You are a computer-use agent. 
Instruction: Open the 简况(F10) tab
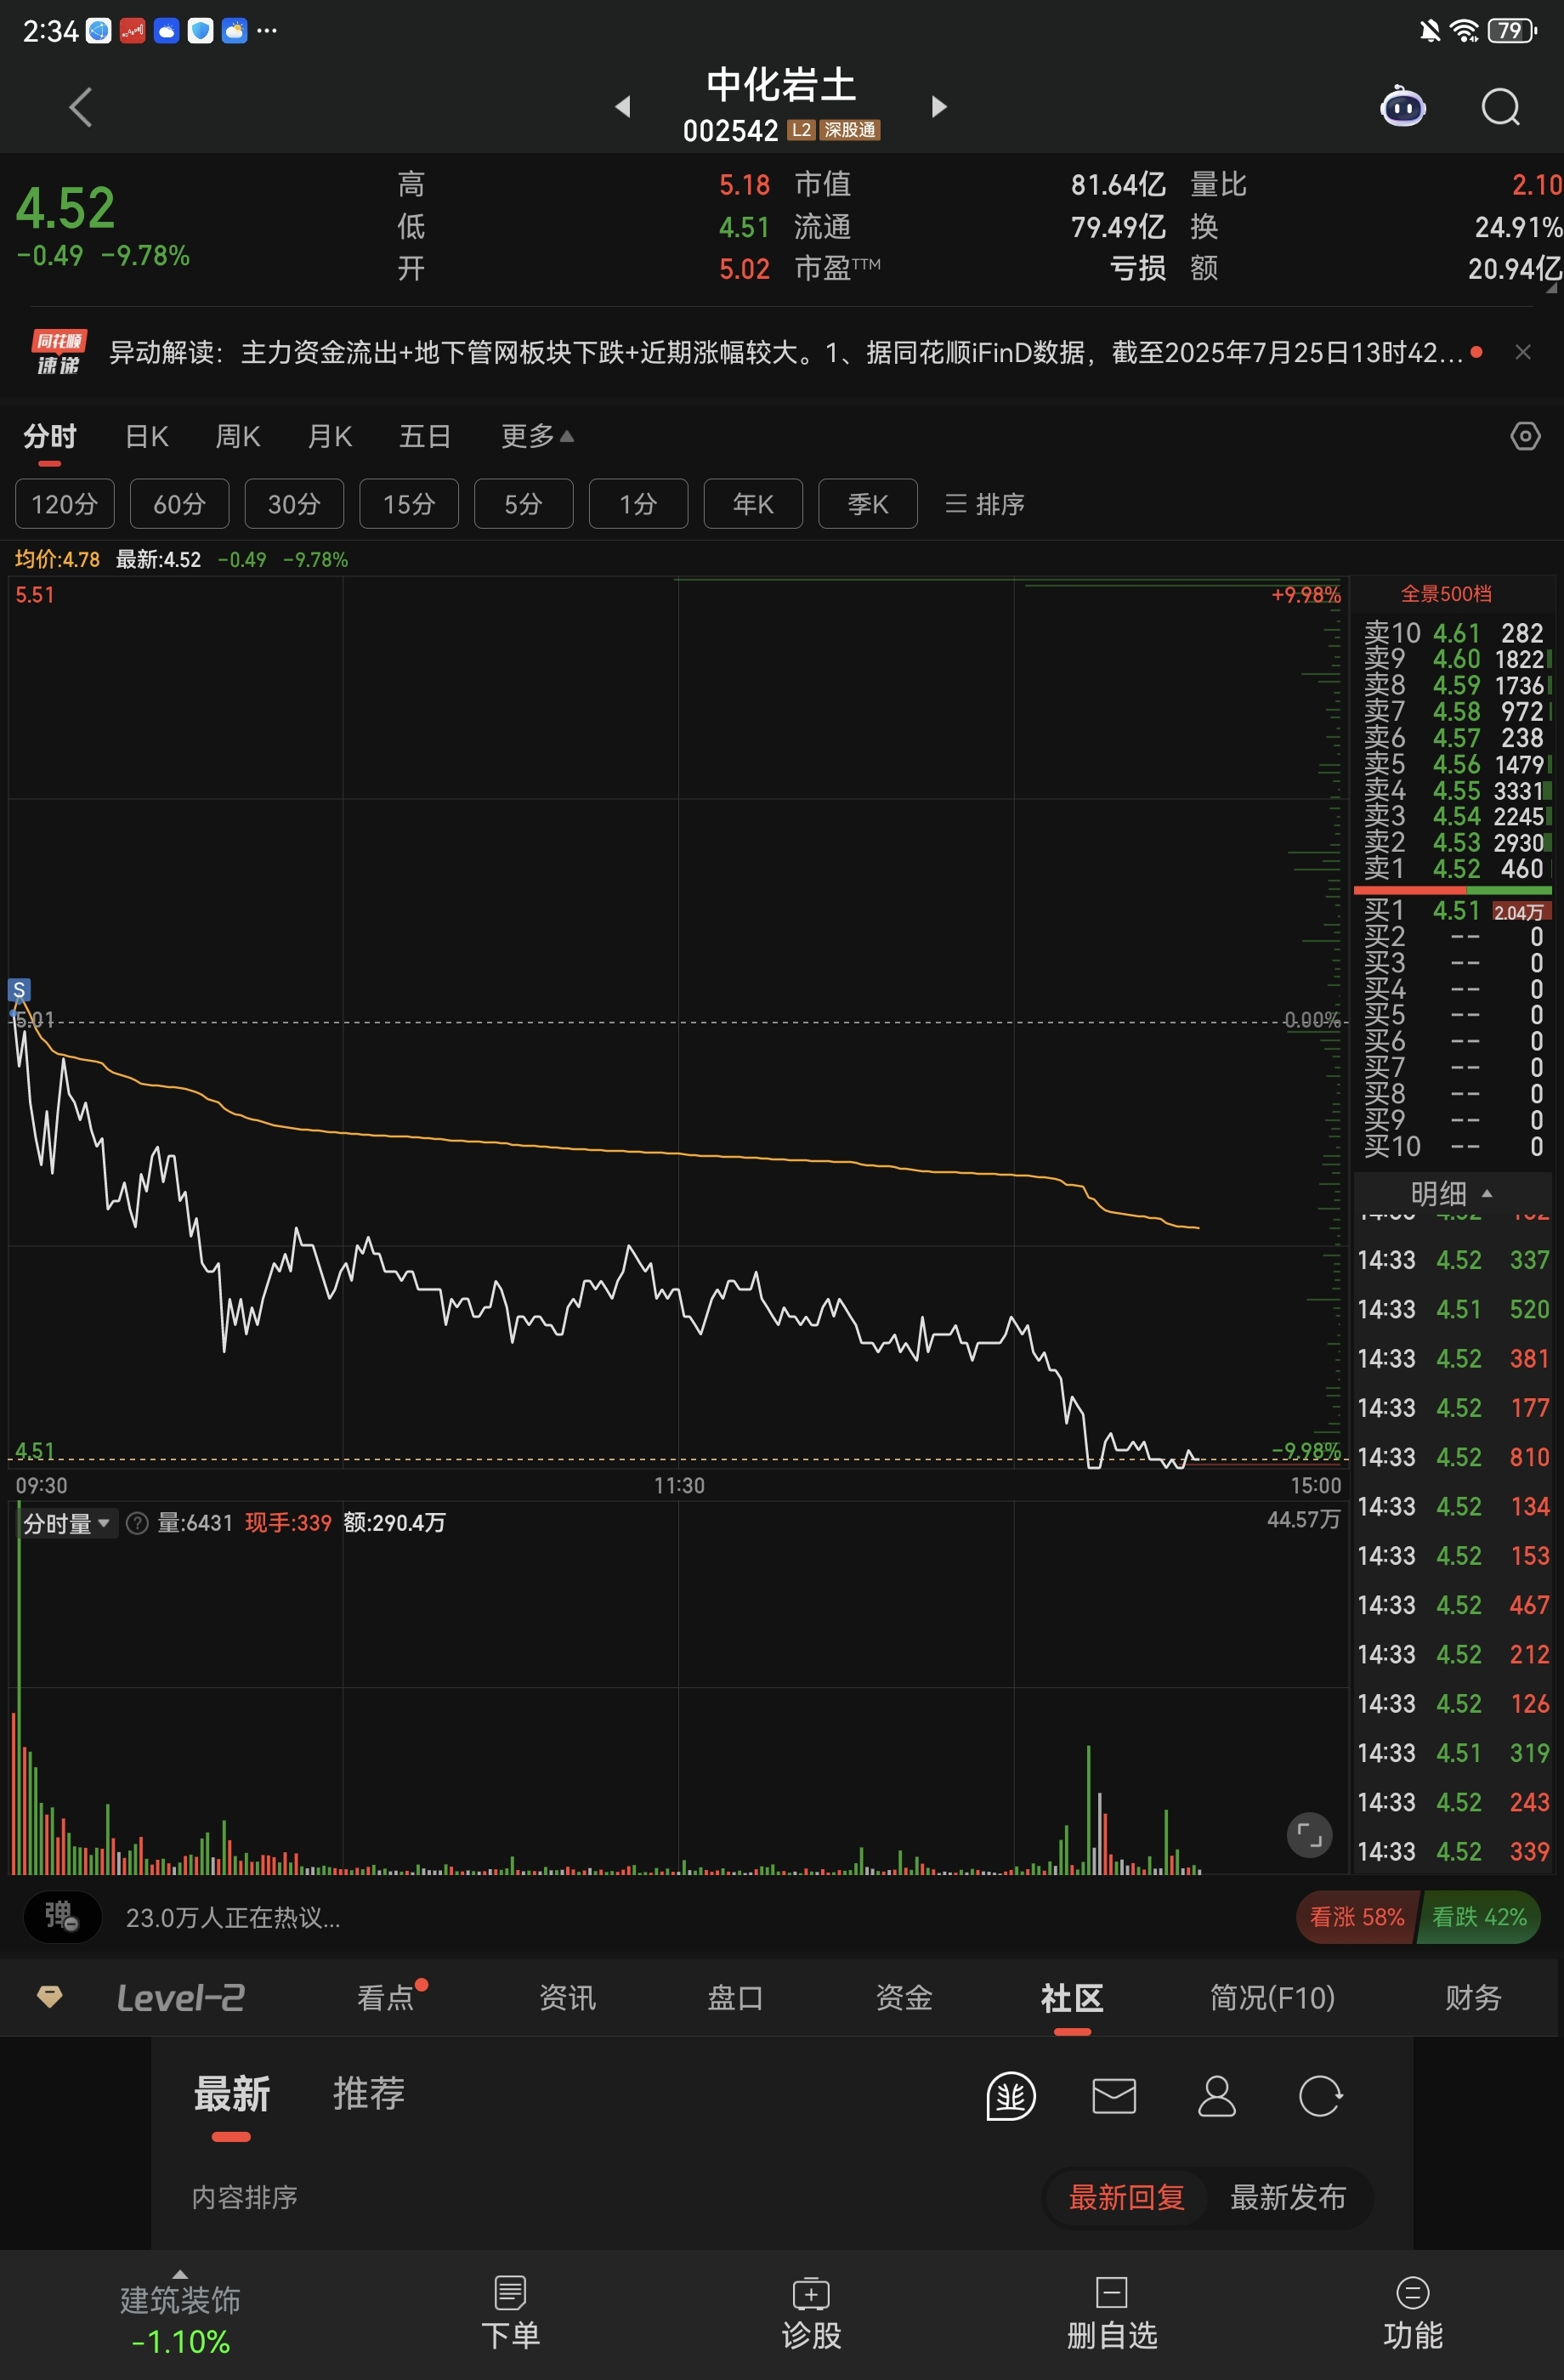(x=1272, y=1997)
